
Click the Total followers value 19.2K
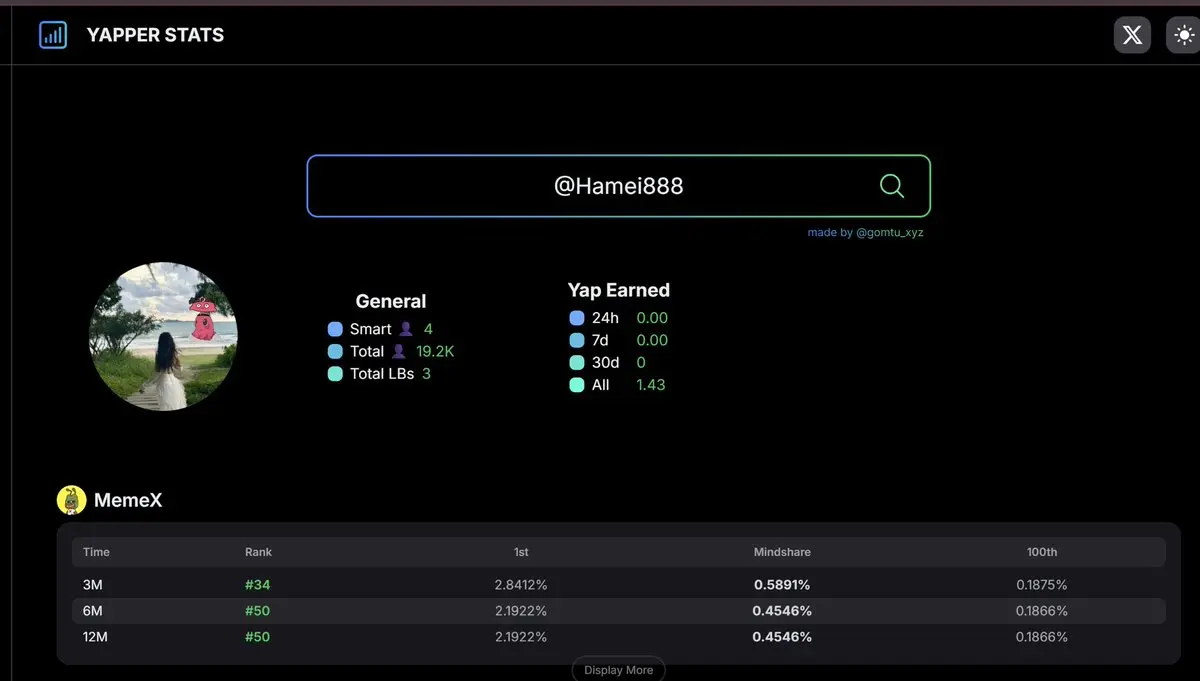tap(435, 351)
